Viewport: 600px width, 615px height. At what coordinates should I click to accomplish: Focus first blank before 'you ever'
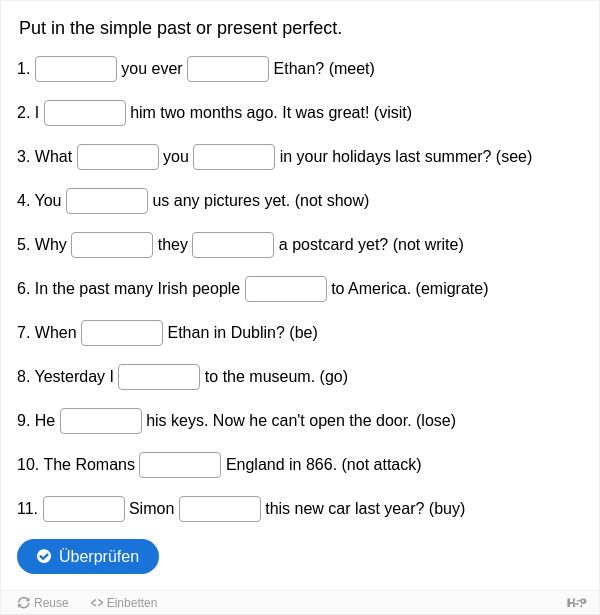pyautogui.click(x=76, y=69)
